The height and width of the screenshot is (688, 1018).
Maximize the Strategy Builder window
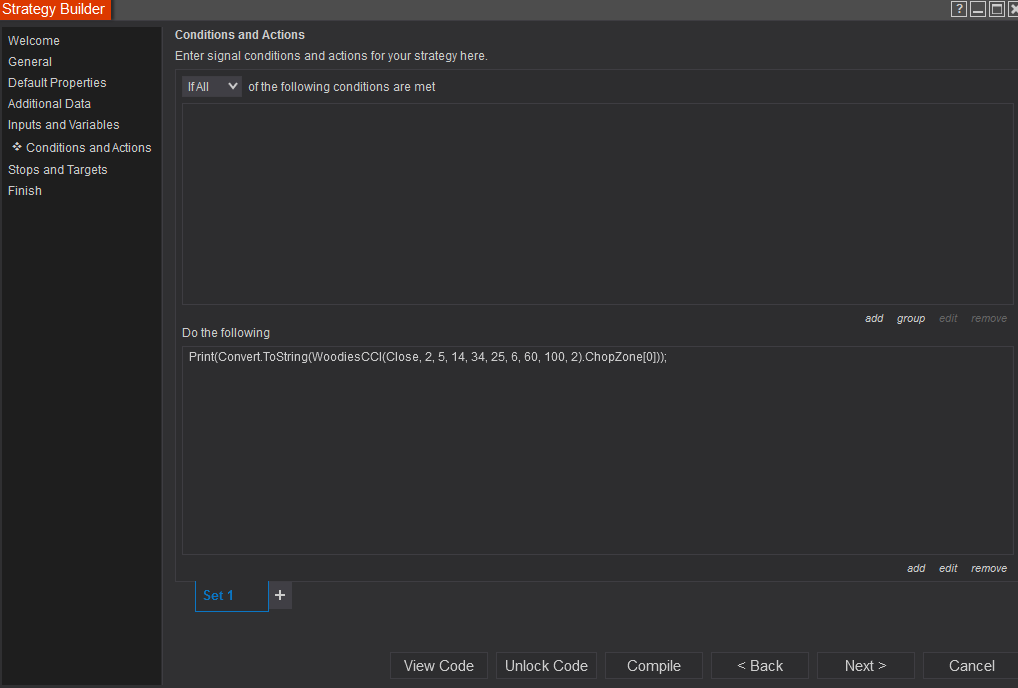point(996,9)
